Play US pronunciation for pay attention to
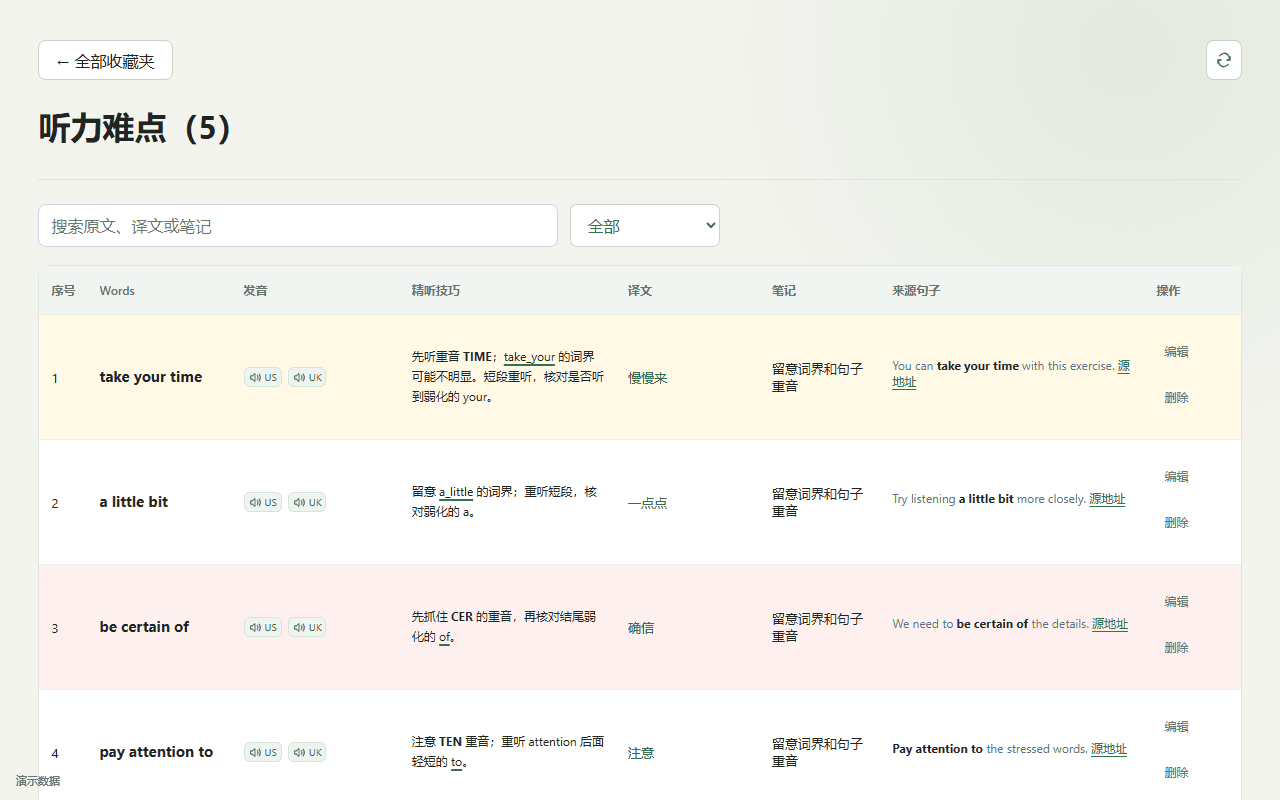The height and width of the screenshot is (800, 1280). coord(263,752)
